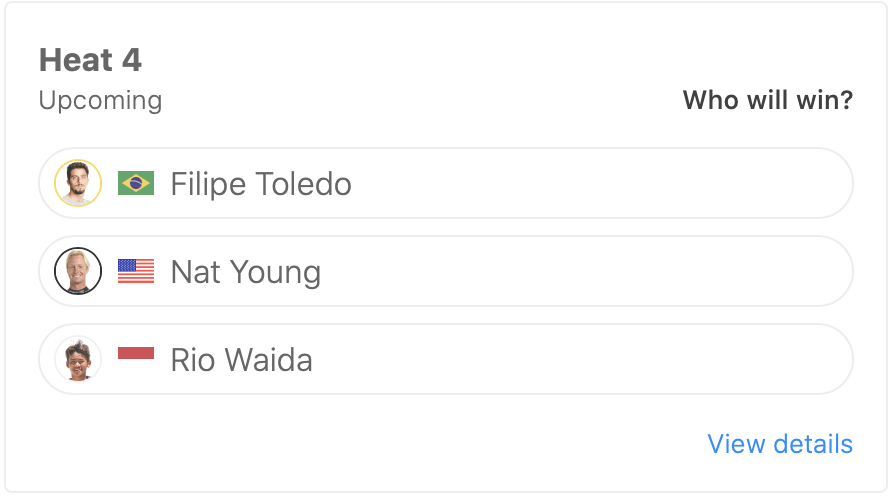894x496 pixels.
Task: Click the Indonesia flag icon
Action: click(x=136, y=354)
